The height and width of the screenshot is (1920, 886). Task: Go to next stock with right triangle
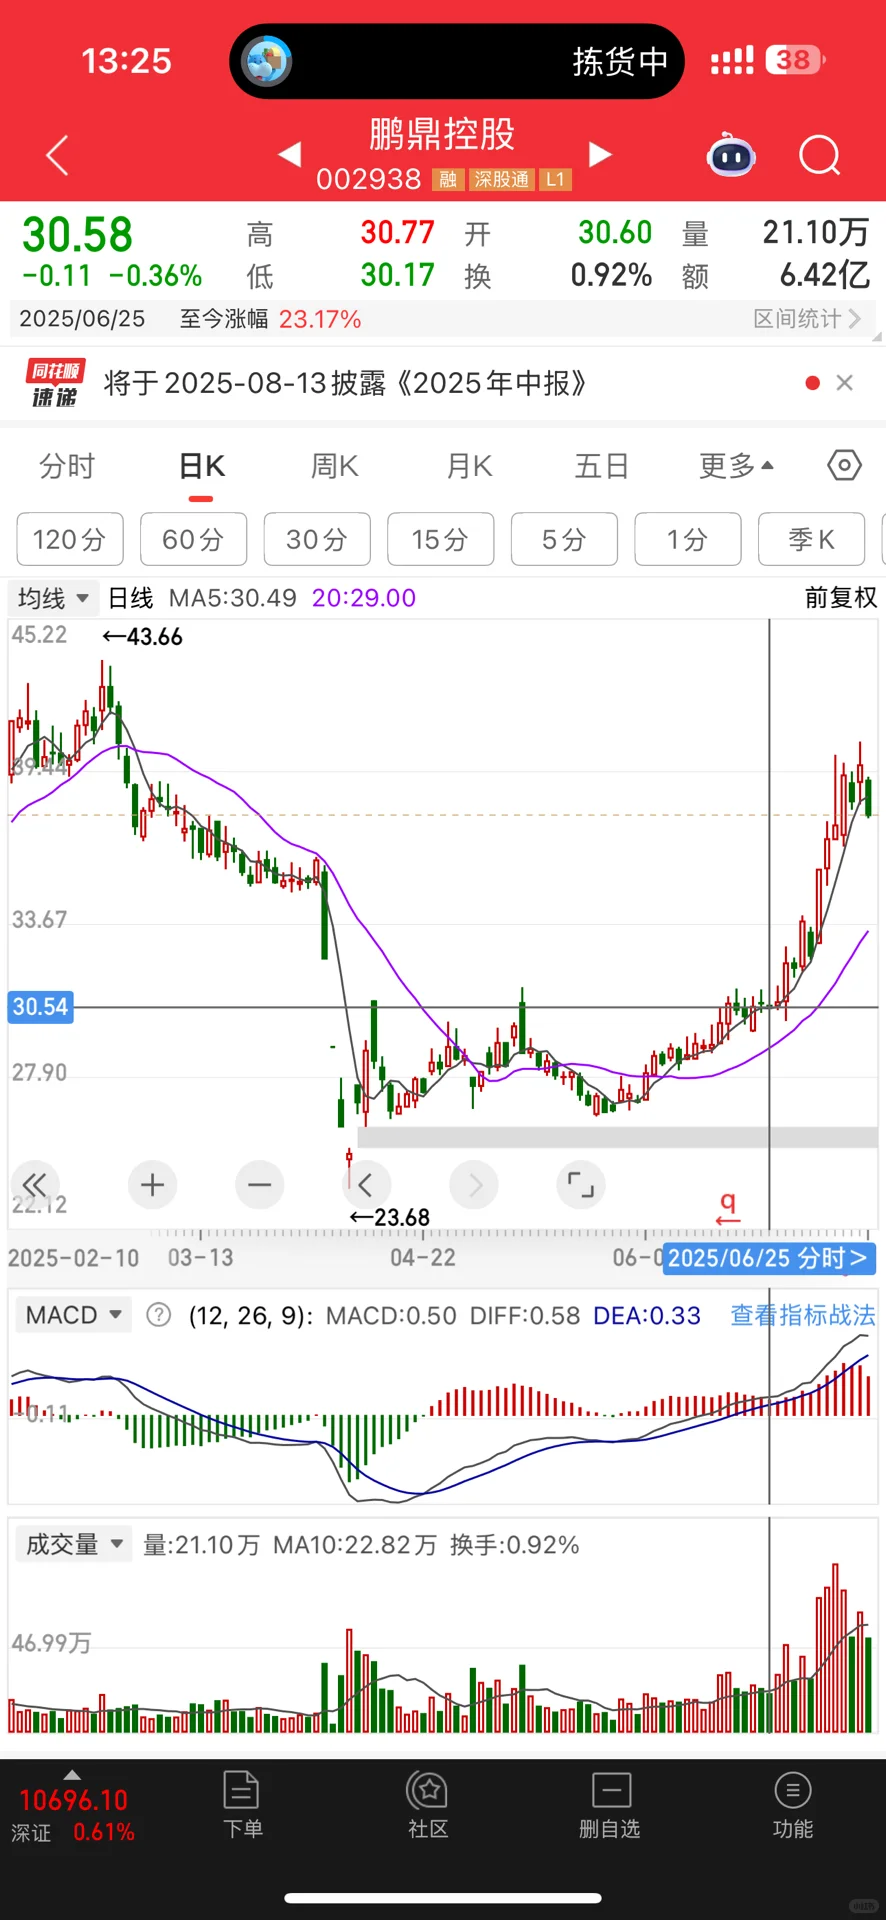pos(600,154)
